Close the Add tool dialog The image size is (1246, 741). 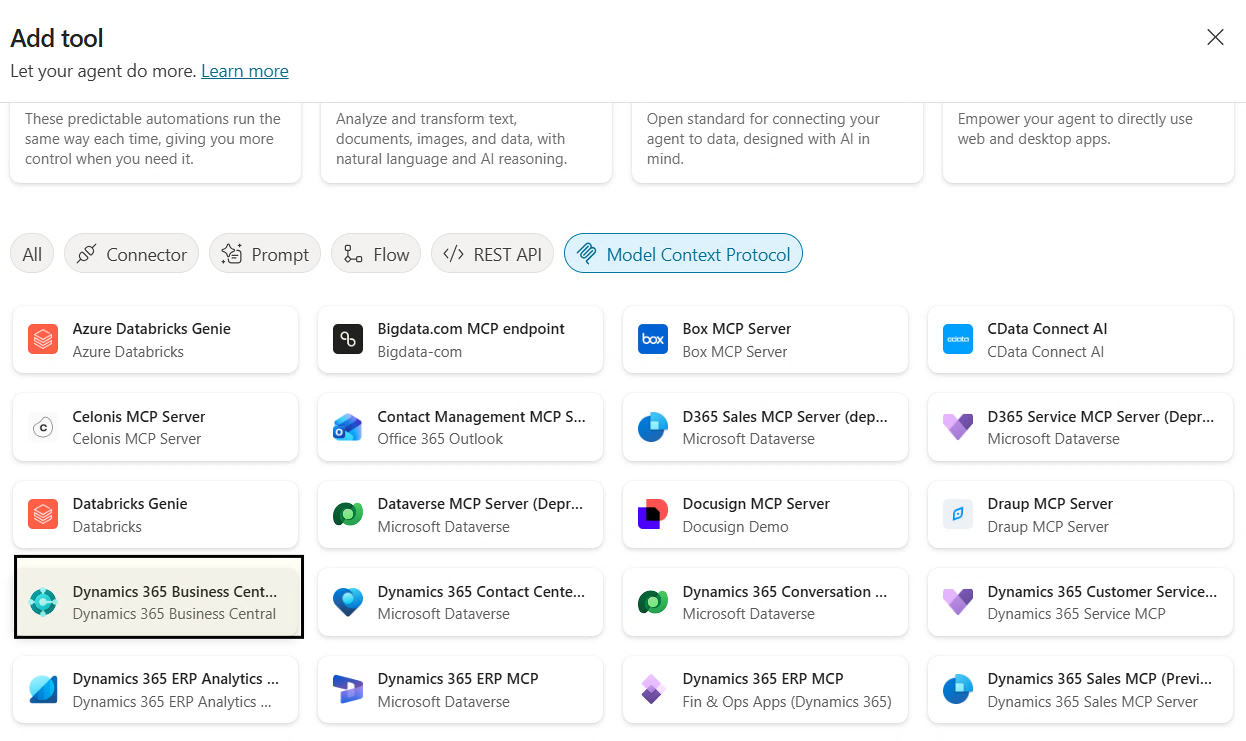point(1215,37)
